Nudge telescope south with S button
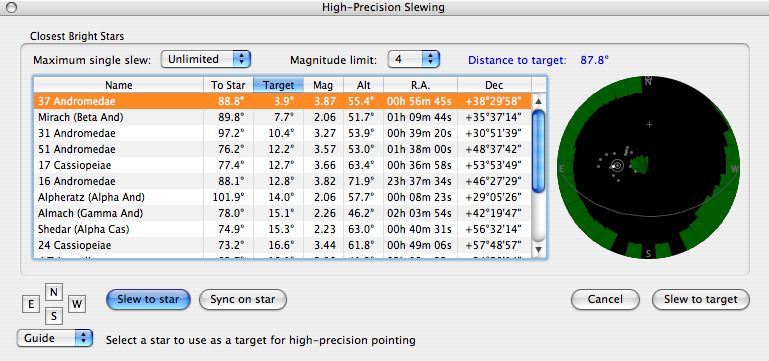The height and width of the screenshot is (361, 769). (54, 316)
